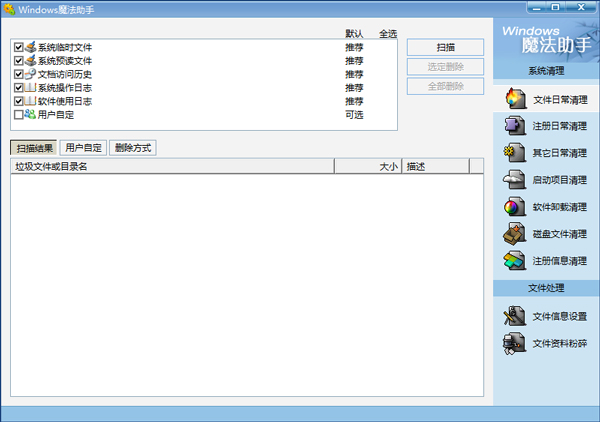Select the 文件处理 section header
Viewport: 600px width, 422px height.
tap(546, 288)
